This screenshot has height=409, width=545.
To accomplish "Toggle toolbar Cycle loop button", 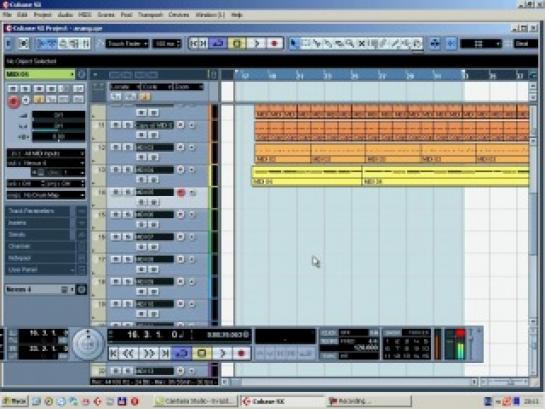I will tap(218, 43).
